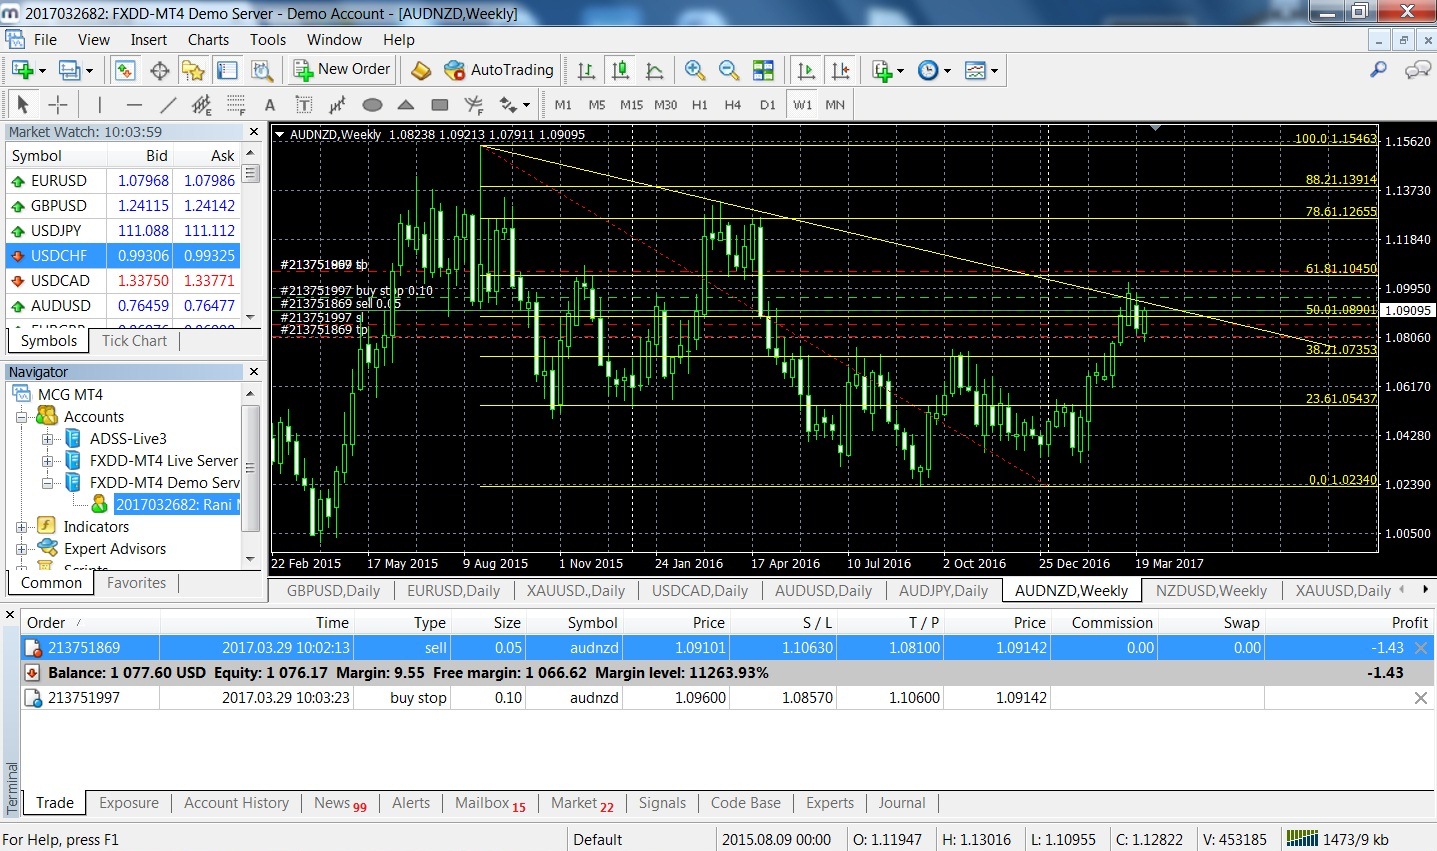Click the Navigator panel vertical scrollbar
Screen dimensions: 1437x851
click(x=250, y=468)
